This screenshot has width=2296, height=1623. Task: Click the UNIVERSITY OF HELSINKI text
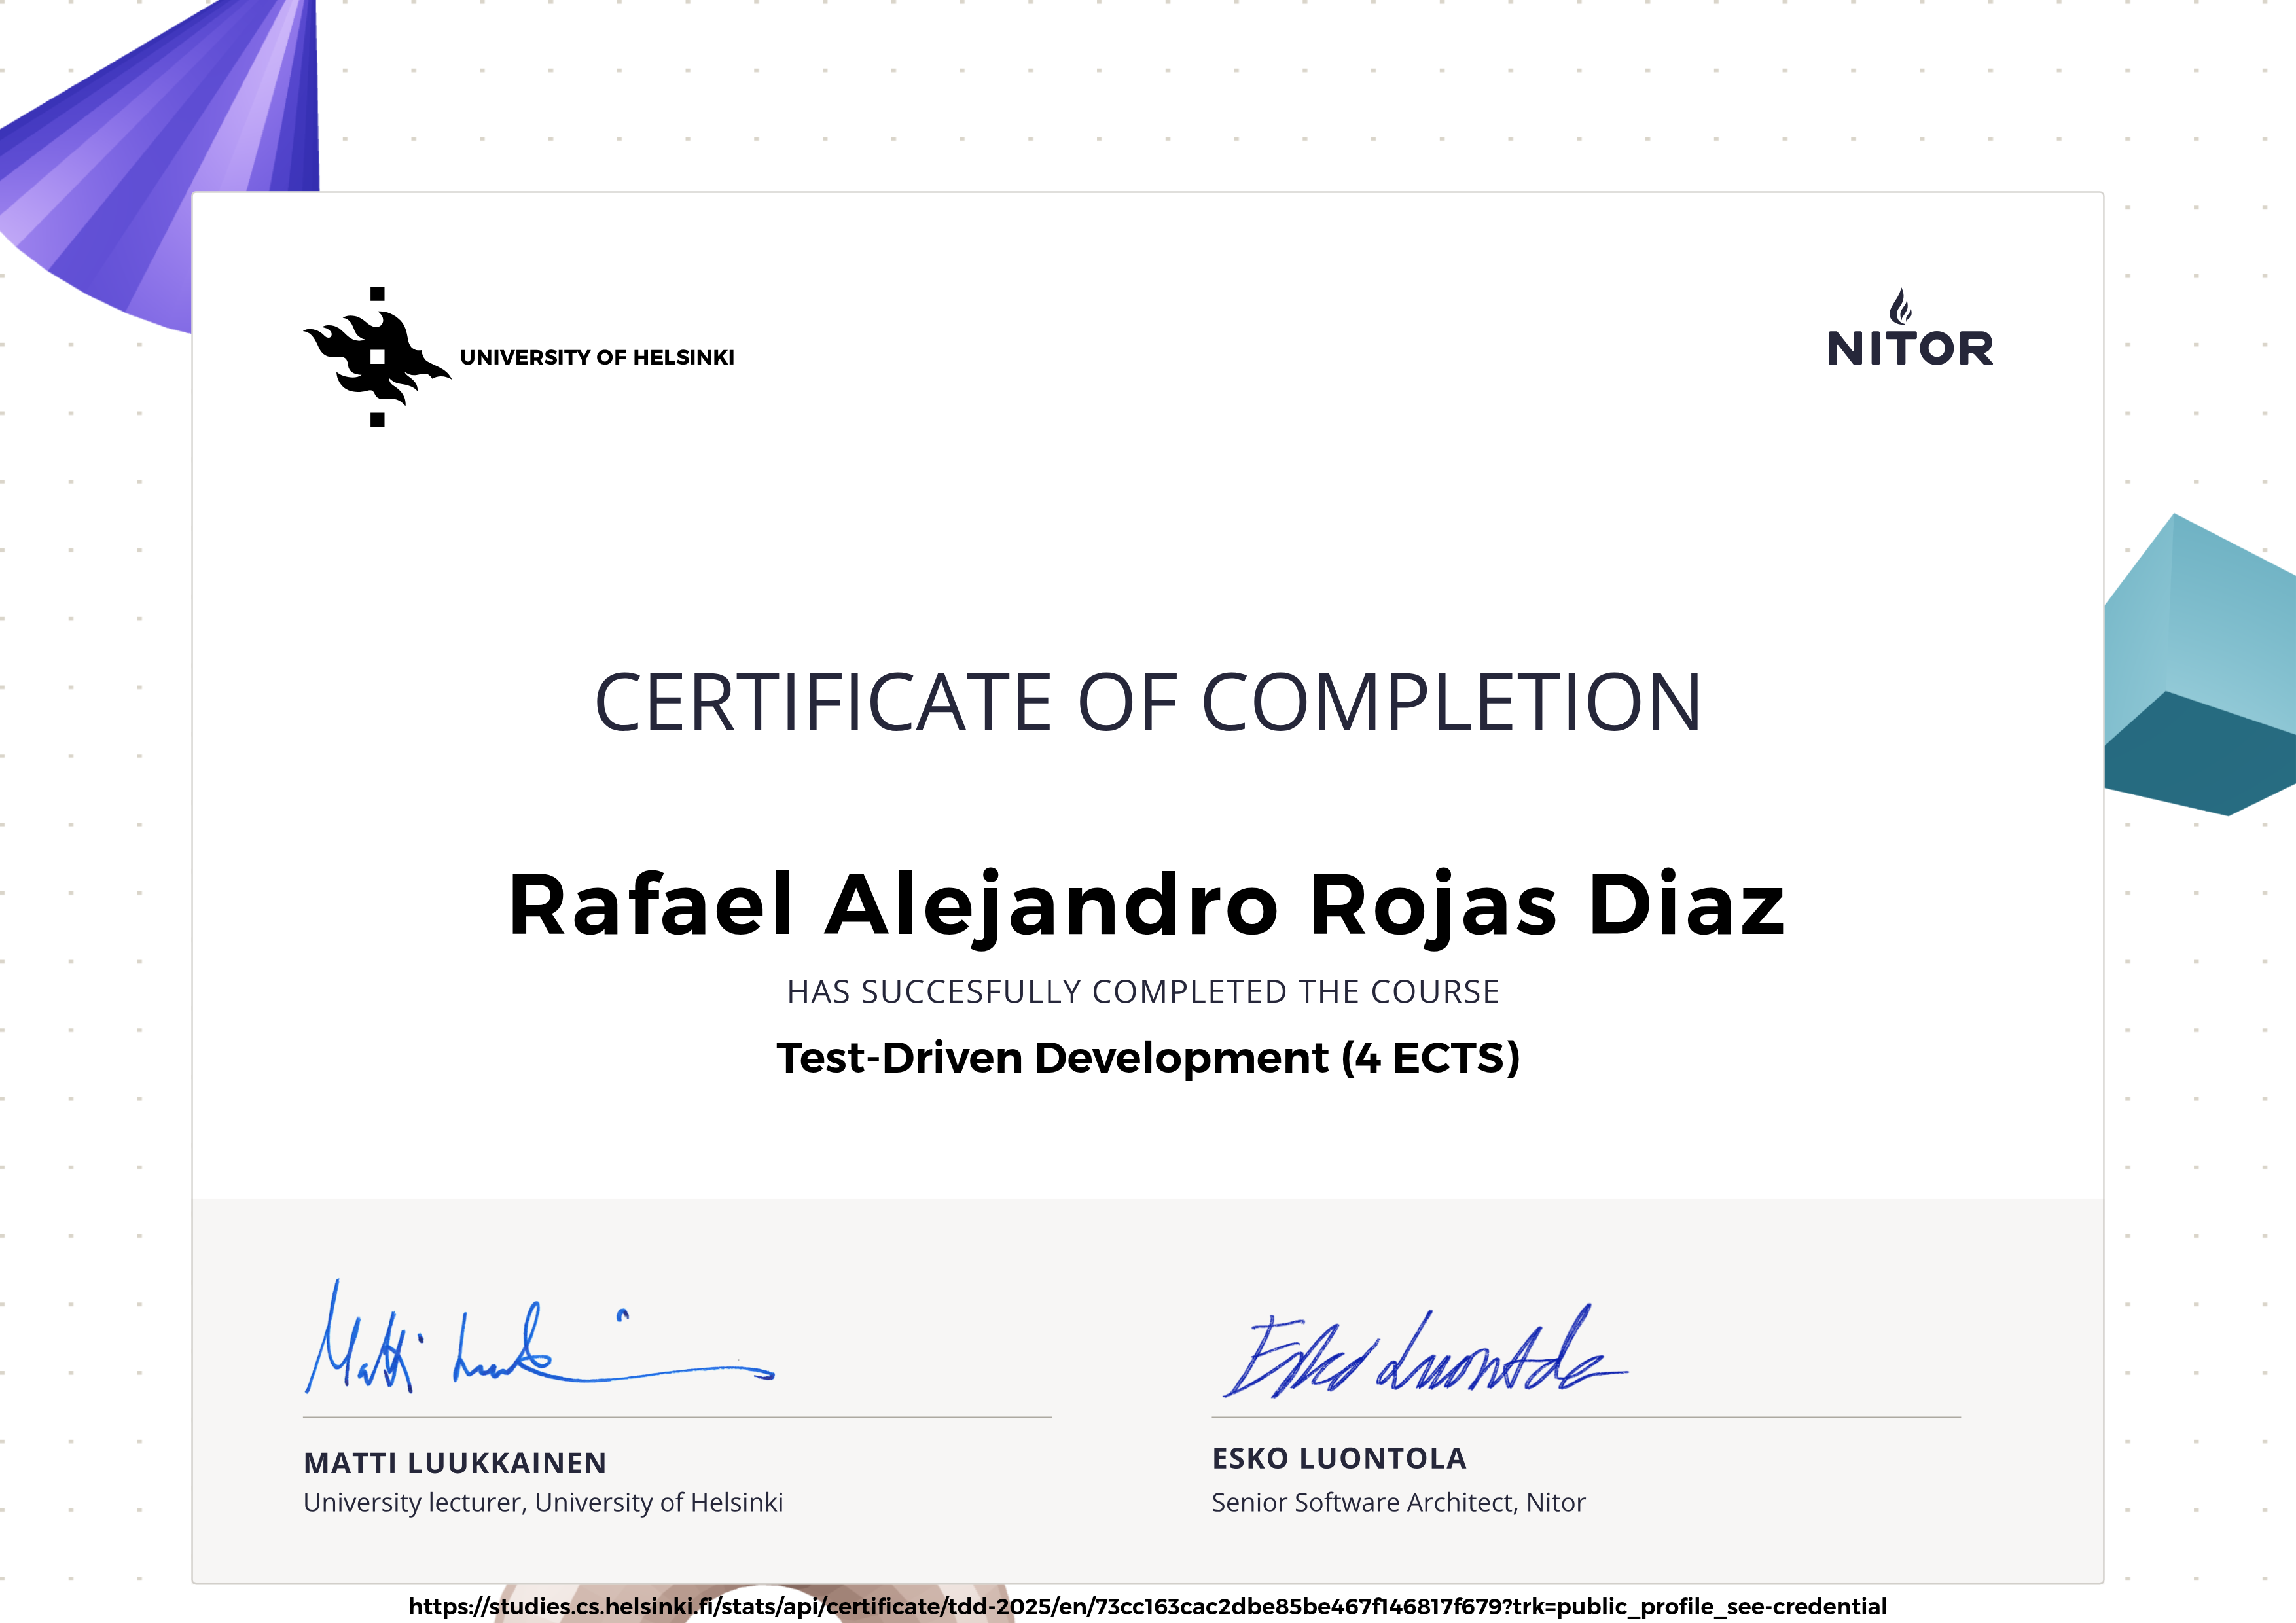[x=597, y=358]
